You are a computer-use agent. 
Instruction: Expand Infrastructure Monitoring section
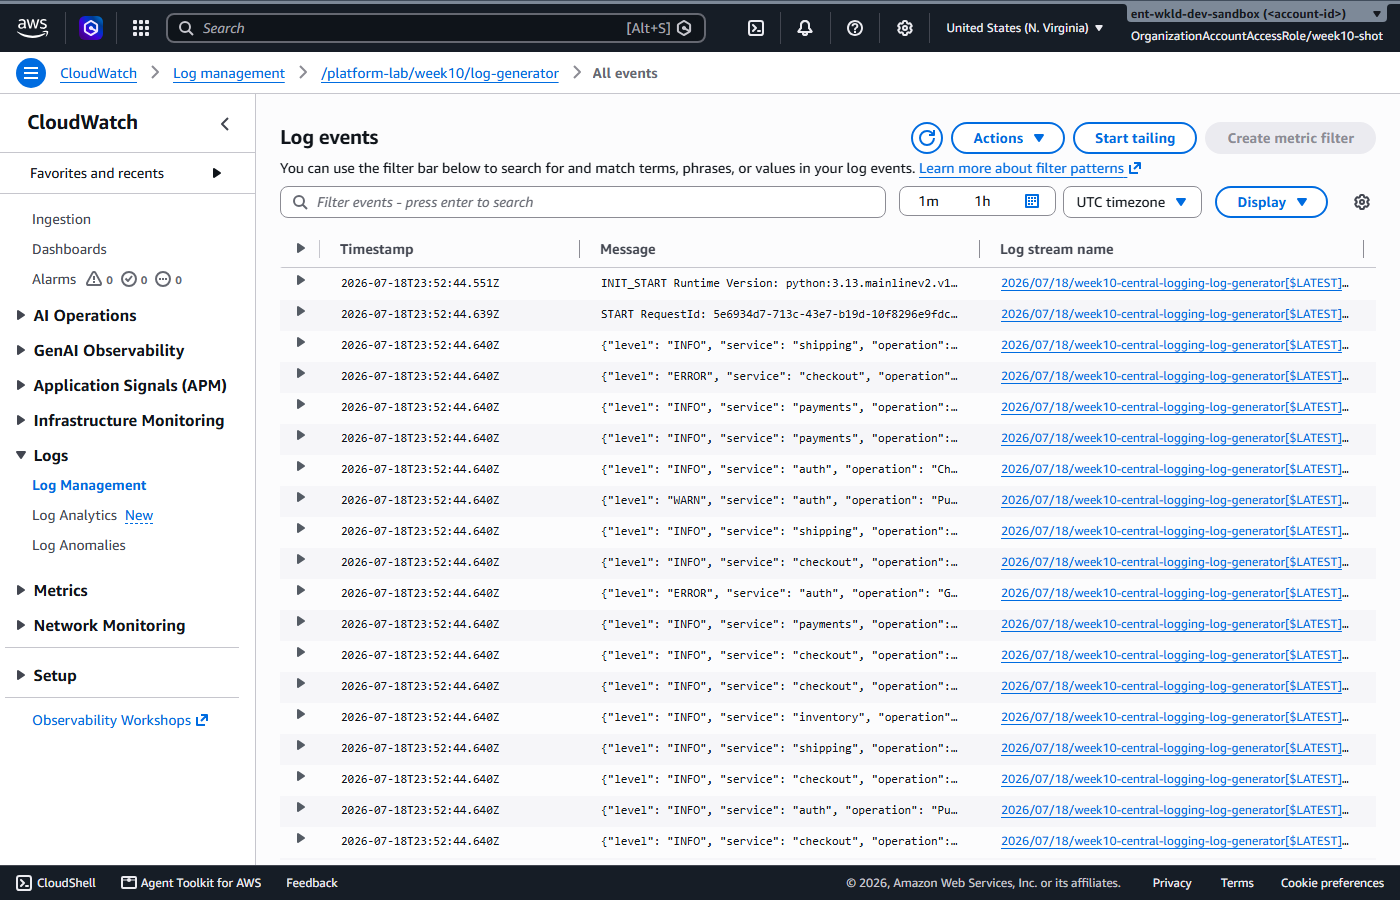click(x=21, y=420)
